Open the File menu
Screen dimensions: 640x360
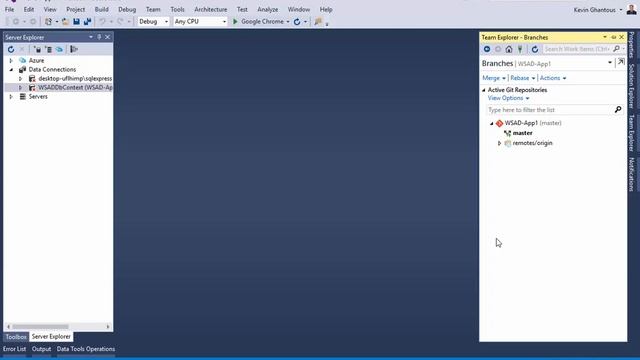(x=9, y=9)
